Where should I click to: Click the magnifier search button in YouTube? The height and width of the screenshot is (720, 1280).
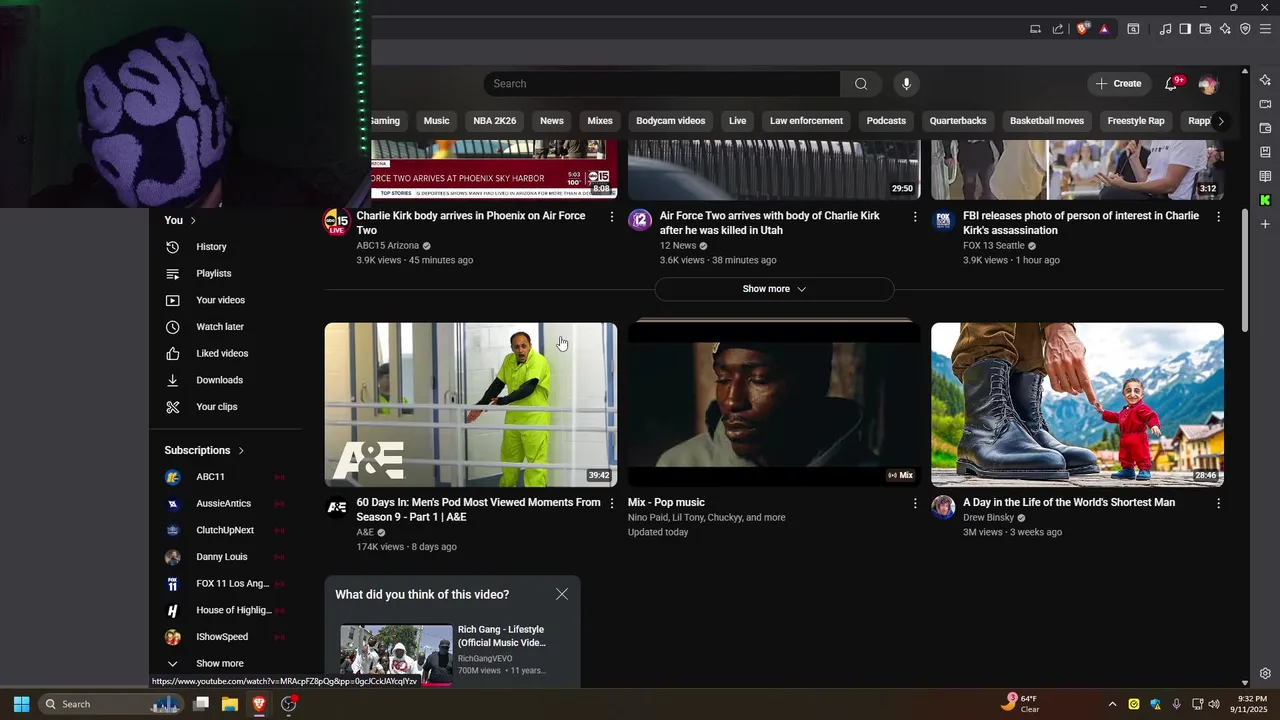[x=861, y=84]
